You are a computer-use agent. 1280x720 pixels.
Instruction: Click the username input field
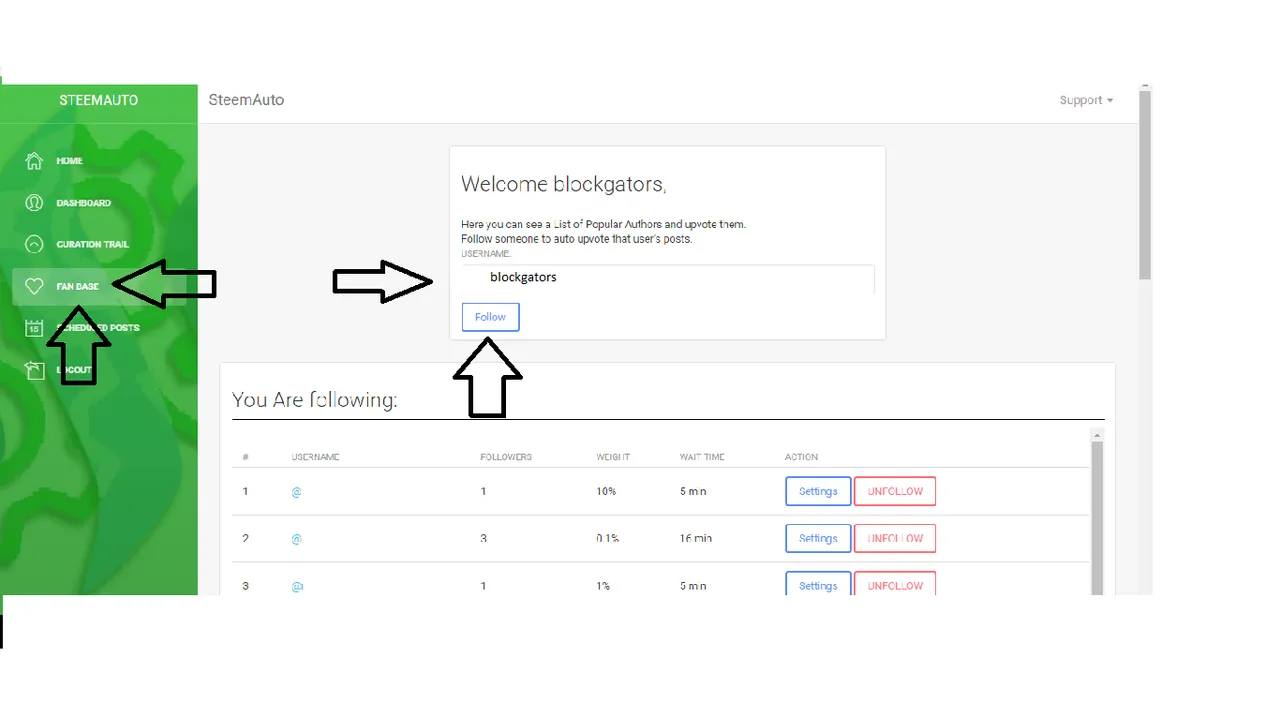668,278
